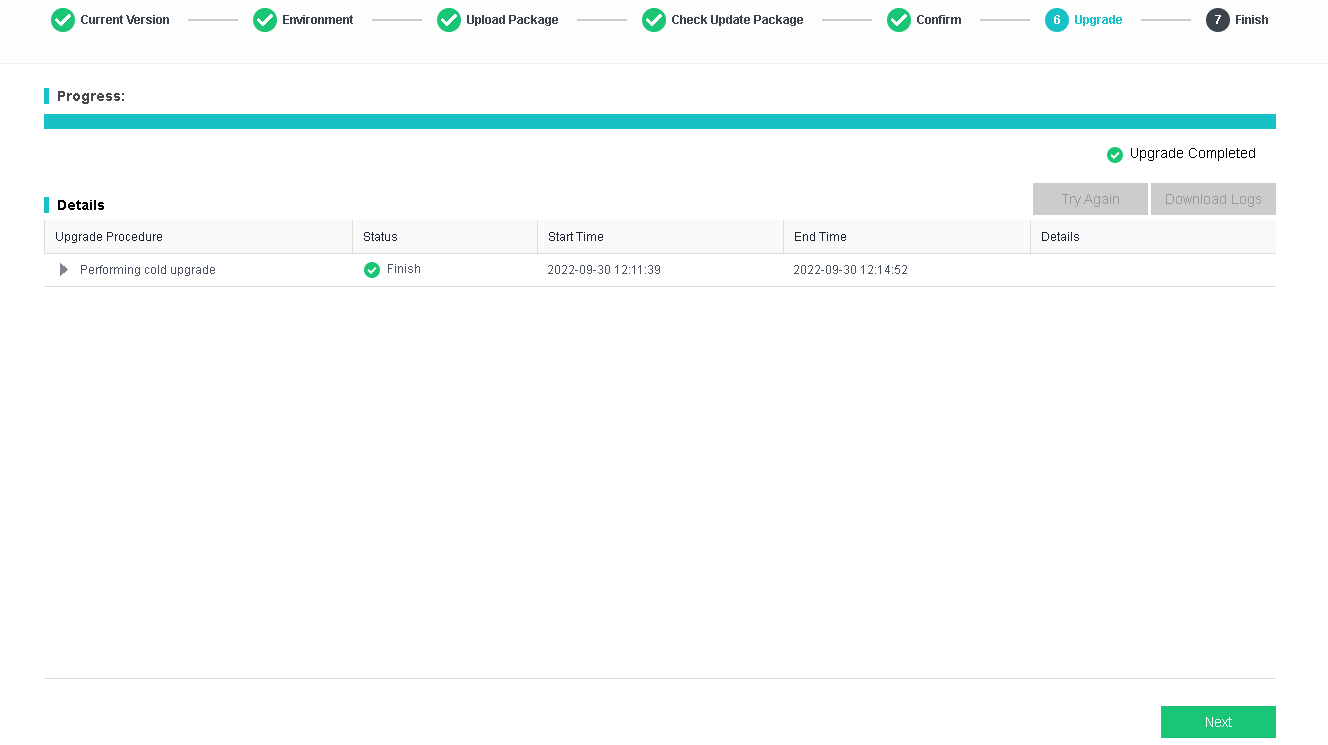Click the completed upgrade progress bar
The image size is (1328, 745).
[x=660, y=122]
